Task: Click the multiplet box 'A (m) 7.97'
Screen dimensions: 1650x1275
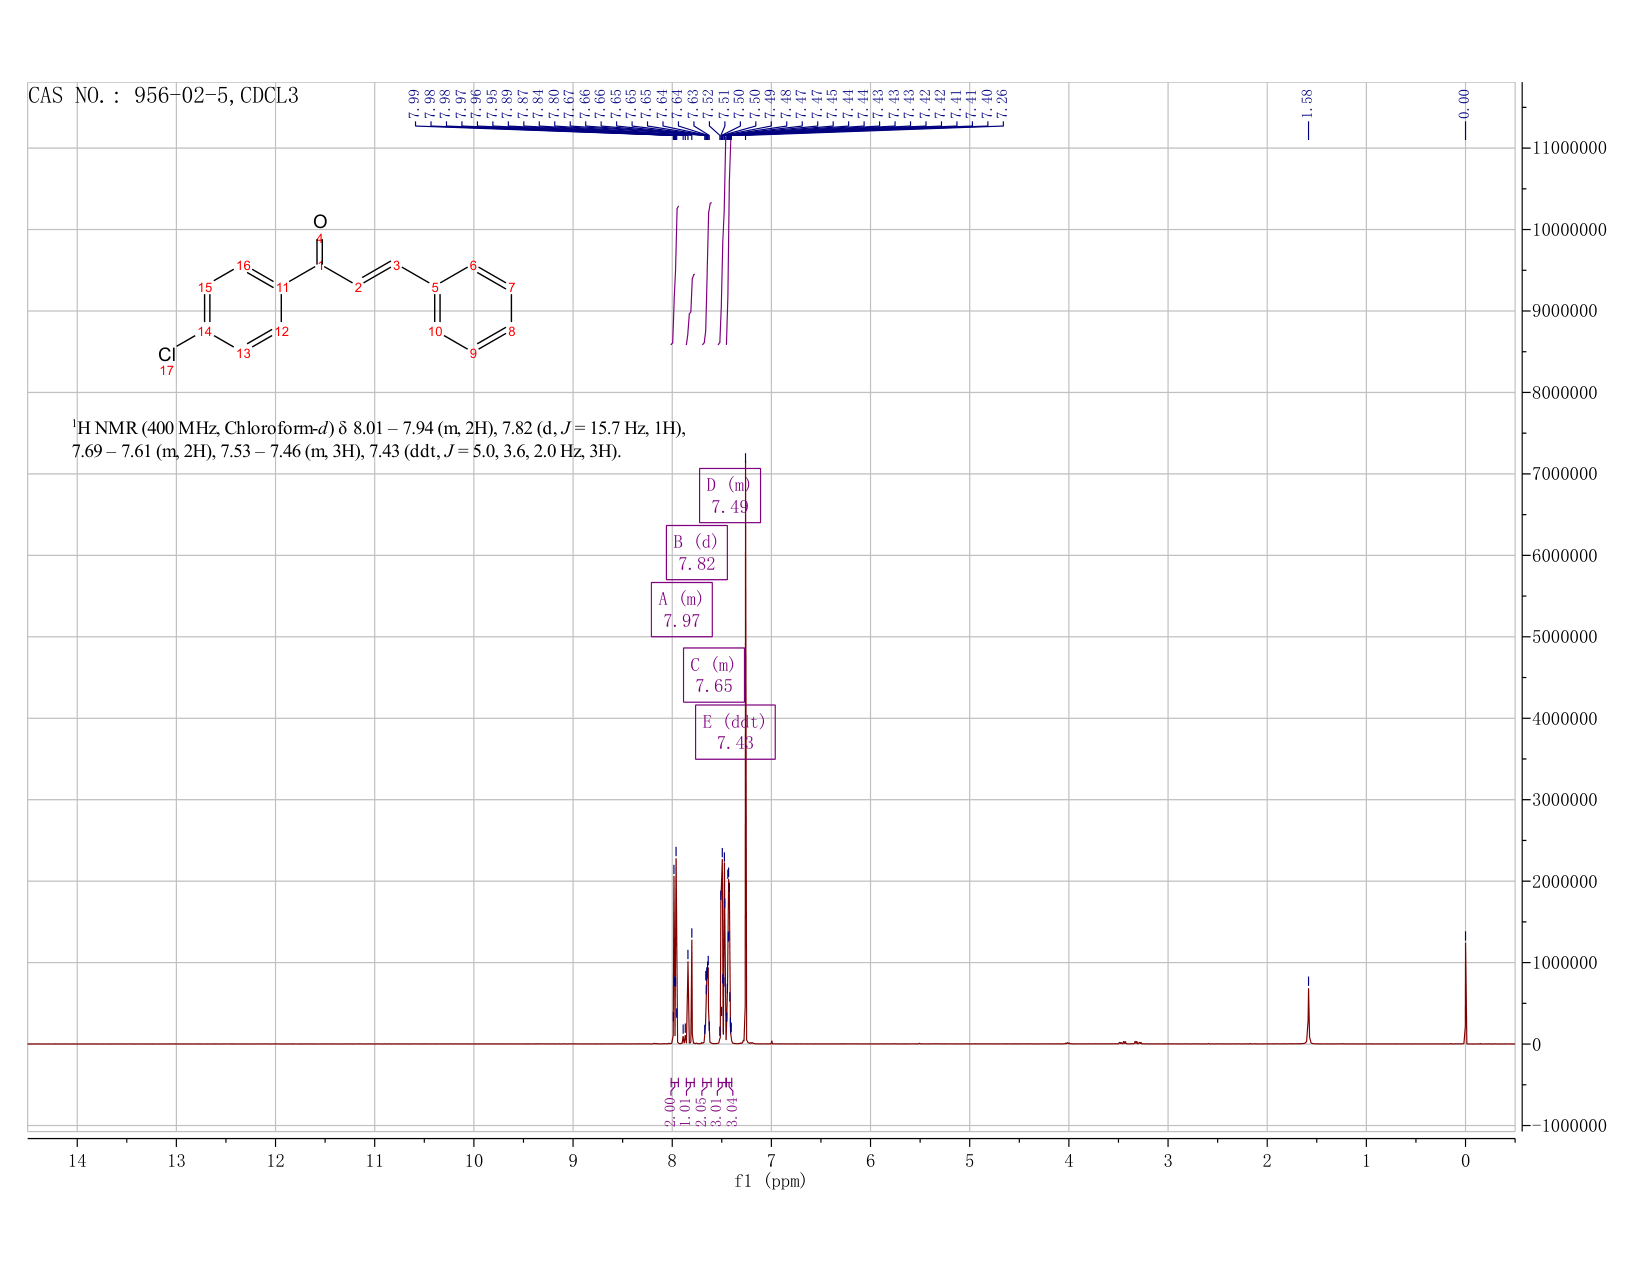Action: [682, 609]
